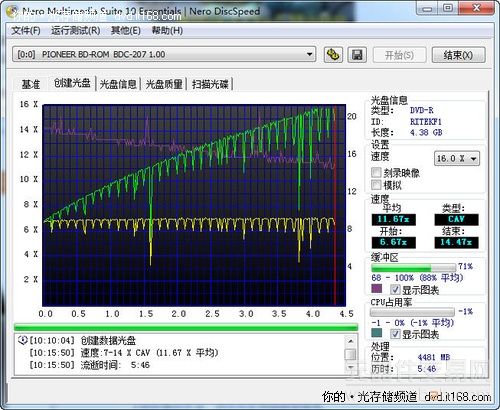Switch to the 基准 tab
The image size is (500, 410).
click(31, 84)
